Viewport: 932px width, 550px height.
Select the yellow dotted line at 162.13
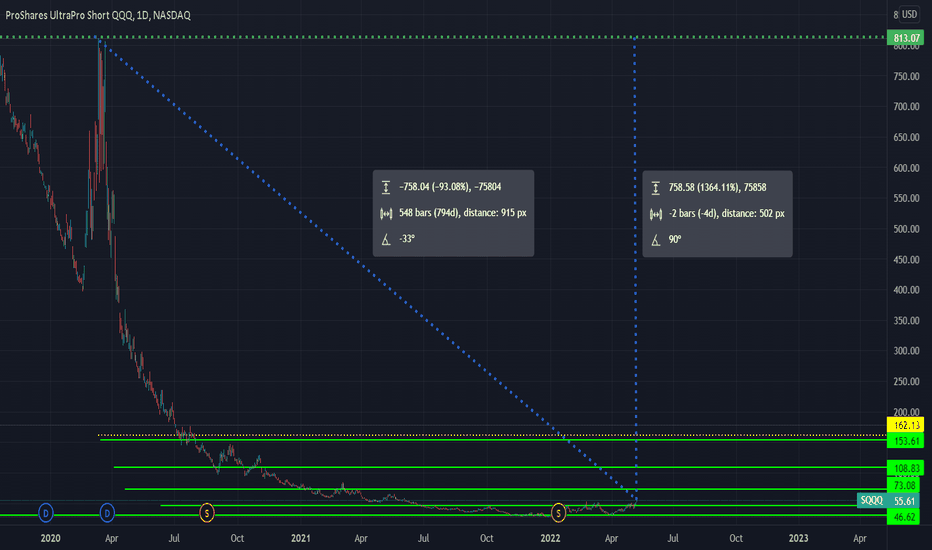492,435
